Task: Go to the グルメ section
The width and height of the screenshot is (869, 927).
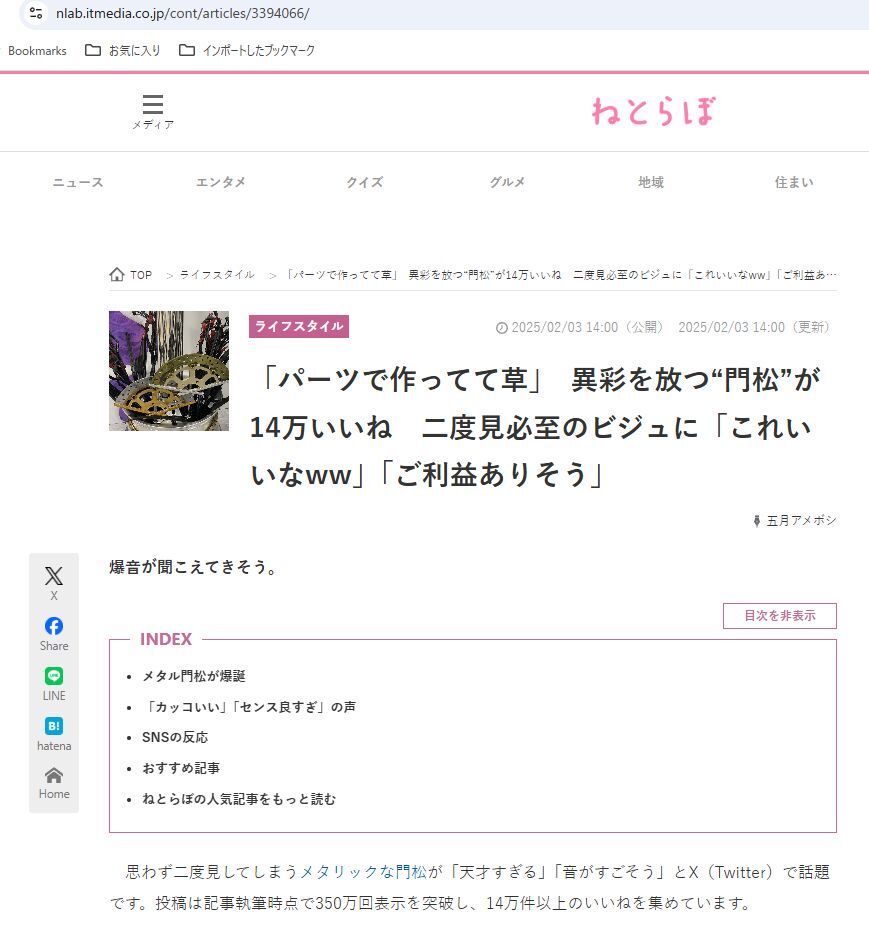Action: click(x=507, y=182)
